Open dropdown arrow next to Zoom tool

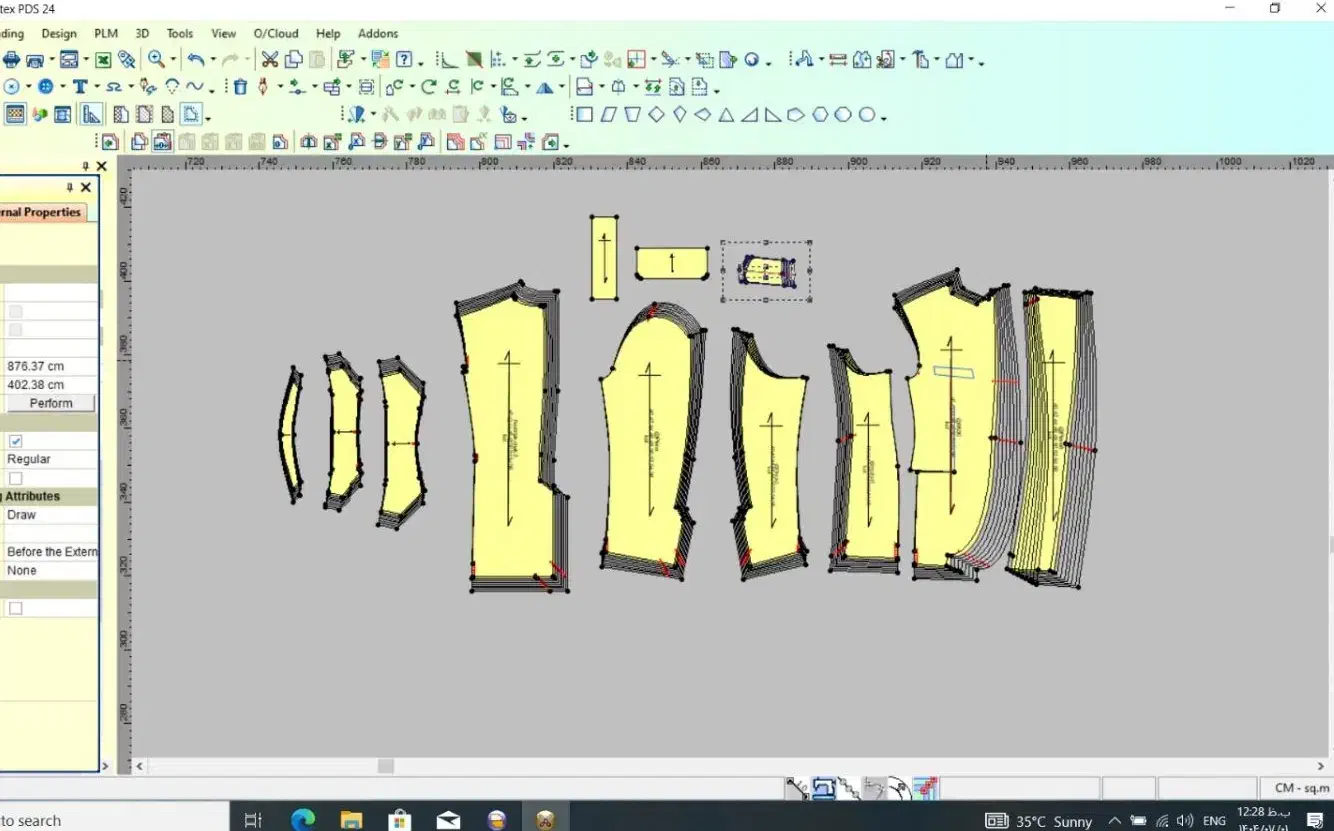(x=174, y=61)
